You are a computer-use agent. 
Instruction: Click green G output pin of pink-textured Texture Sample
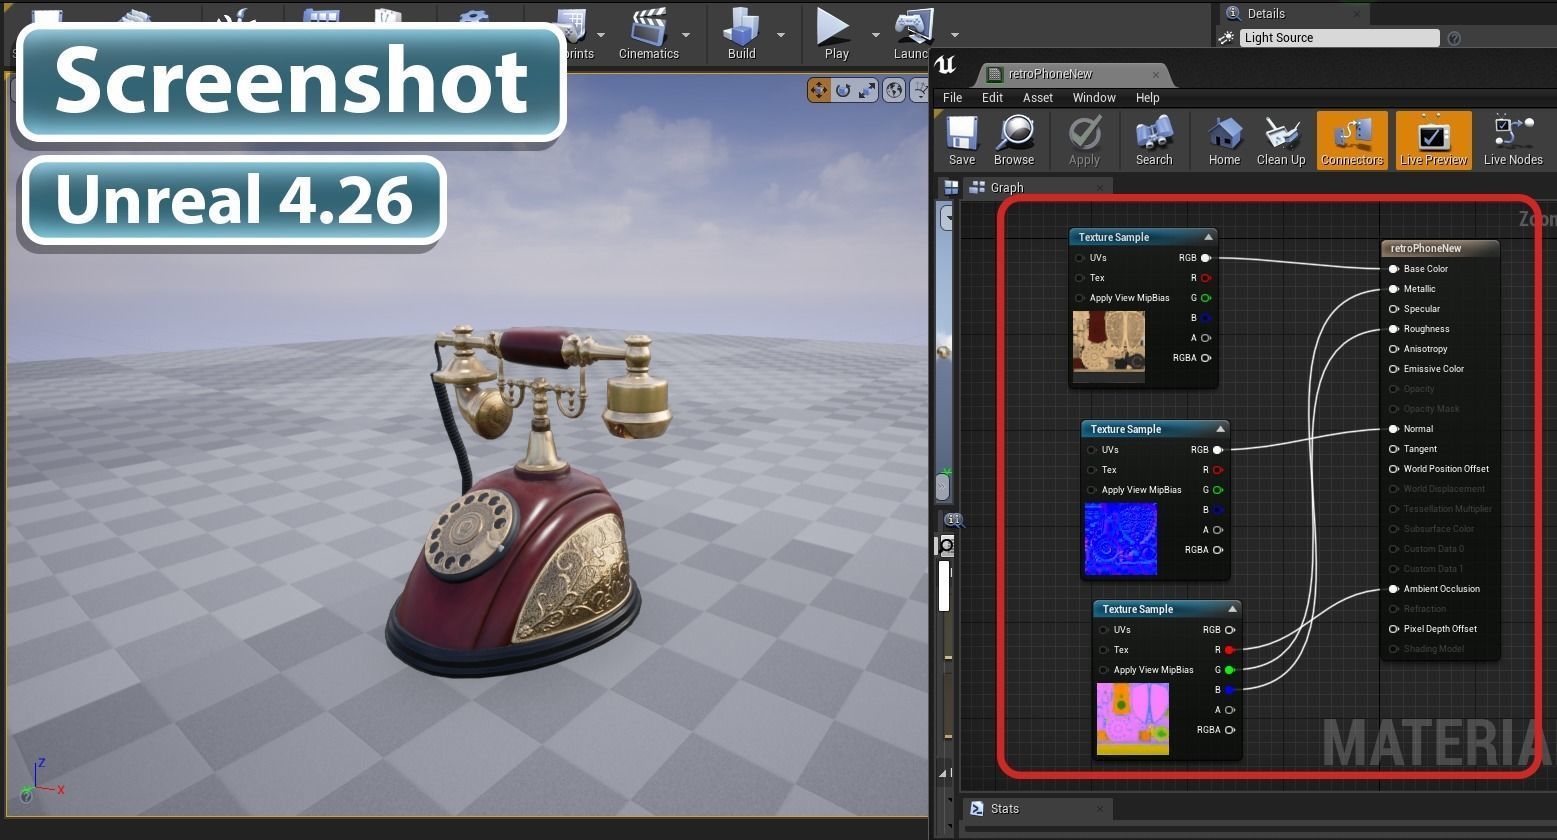point(1230,670)
